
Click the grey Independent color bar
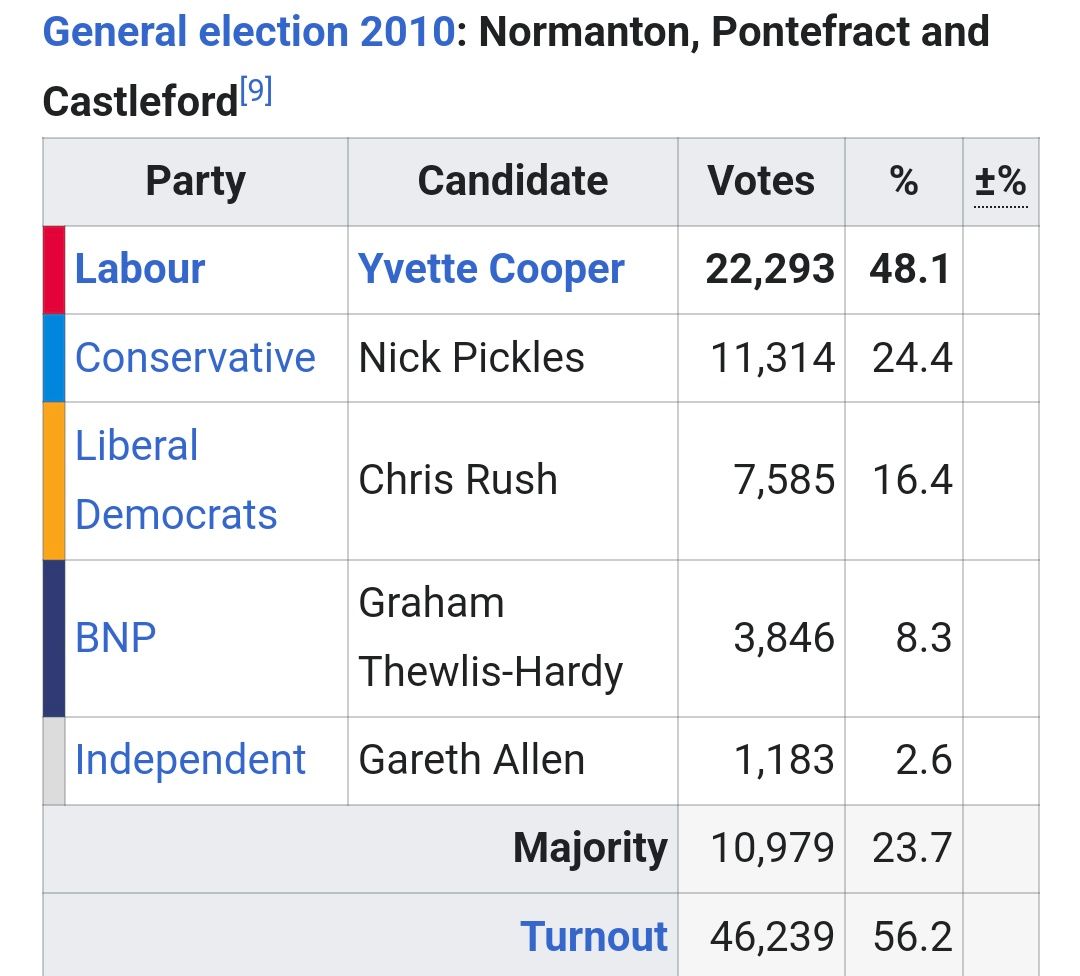pyautogui.click(x=54, y=761)
